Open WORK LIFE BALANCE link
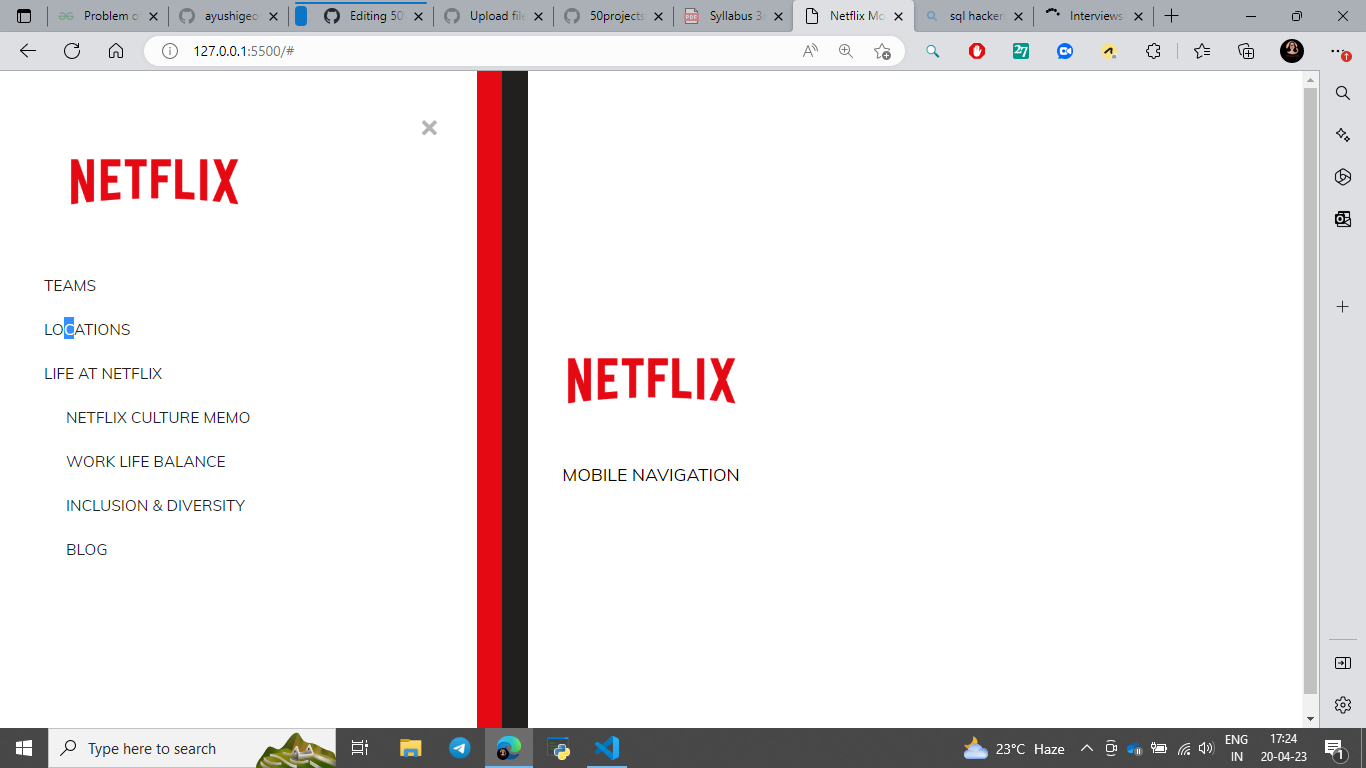The height and width of the screenshot is (768, 1366). (x=146, y=462)
